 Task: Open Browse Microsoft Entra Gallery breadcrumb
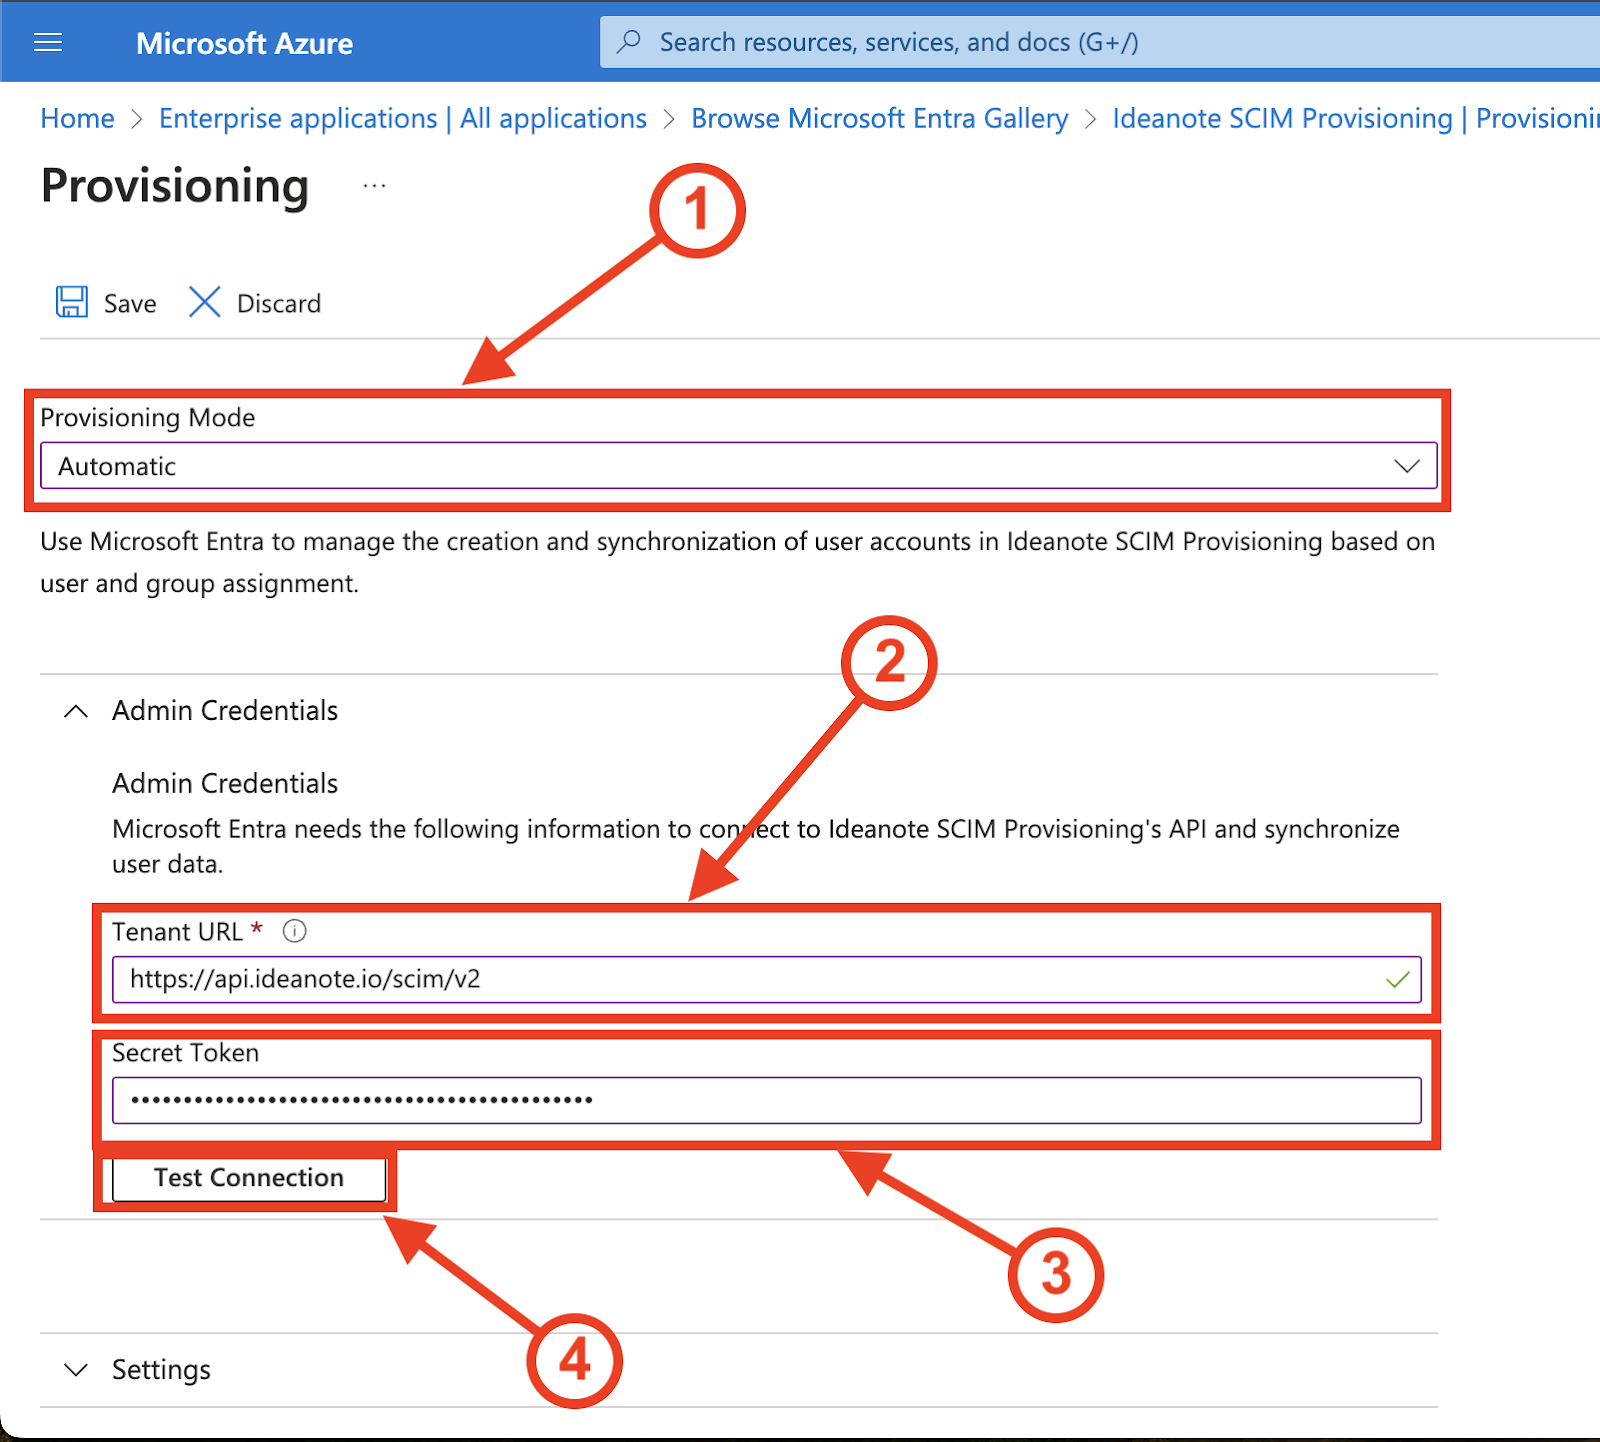click(880, 118)
